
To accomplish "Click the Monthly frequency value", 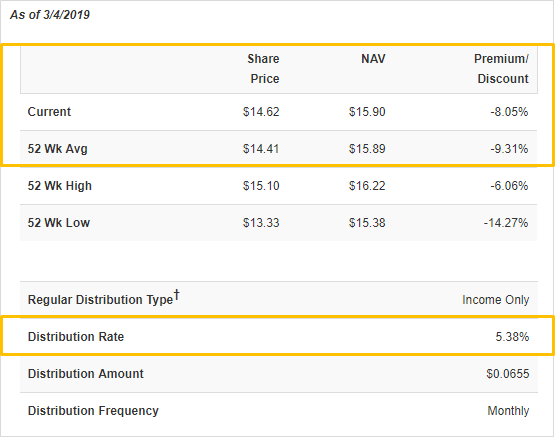I will pos(508,411).
